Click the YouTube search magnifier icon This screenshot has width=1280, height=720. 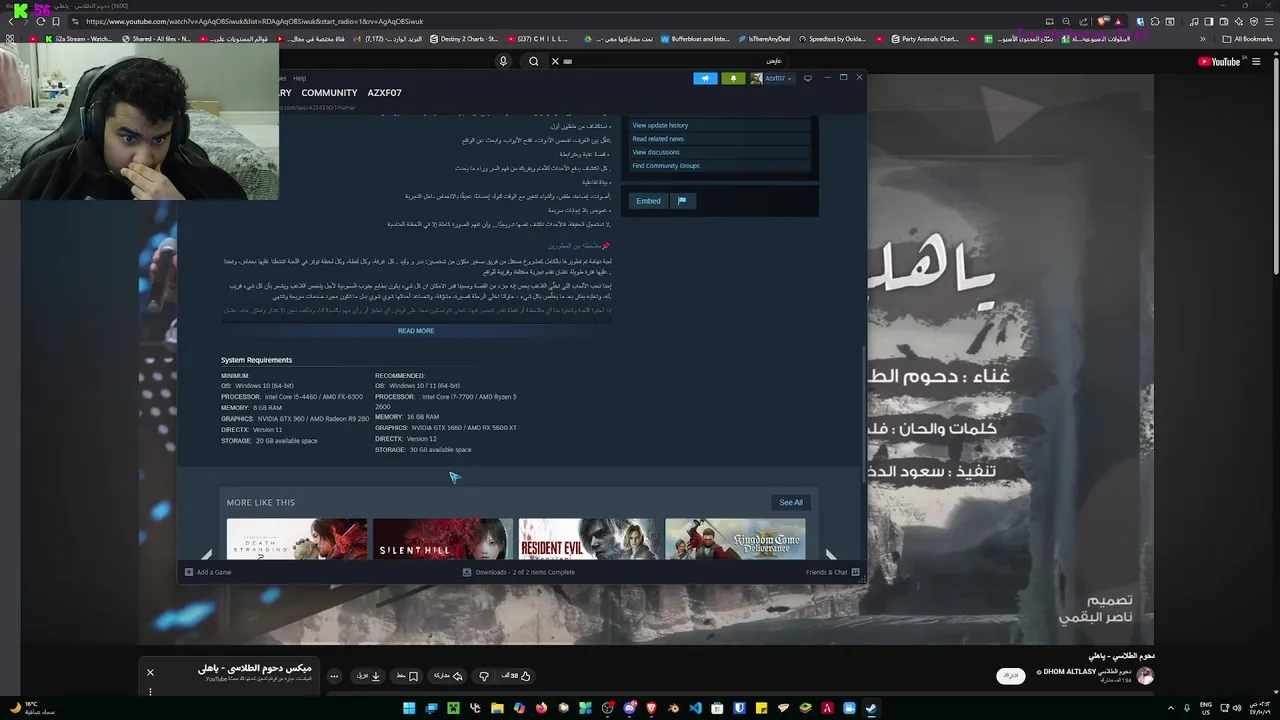click(534, 61)
